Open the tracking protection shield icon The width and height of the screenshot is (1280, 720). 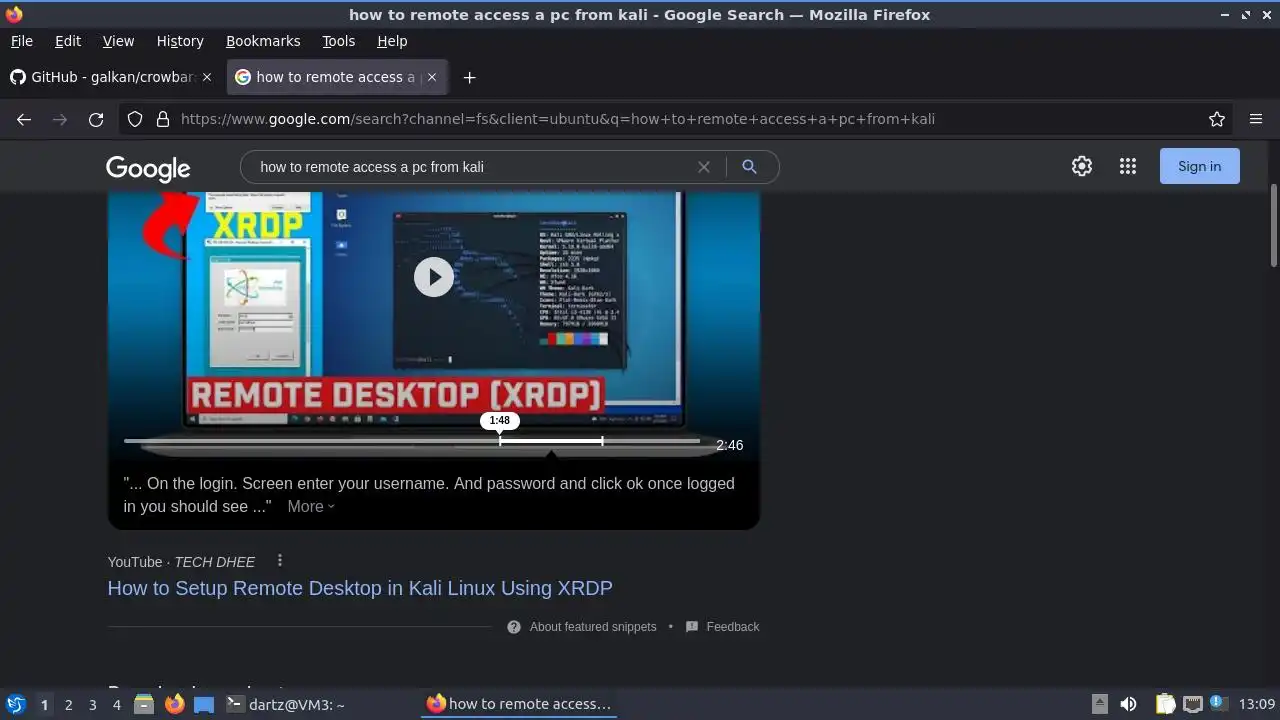135,119
